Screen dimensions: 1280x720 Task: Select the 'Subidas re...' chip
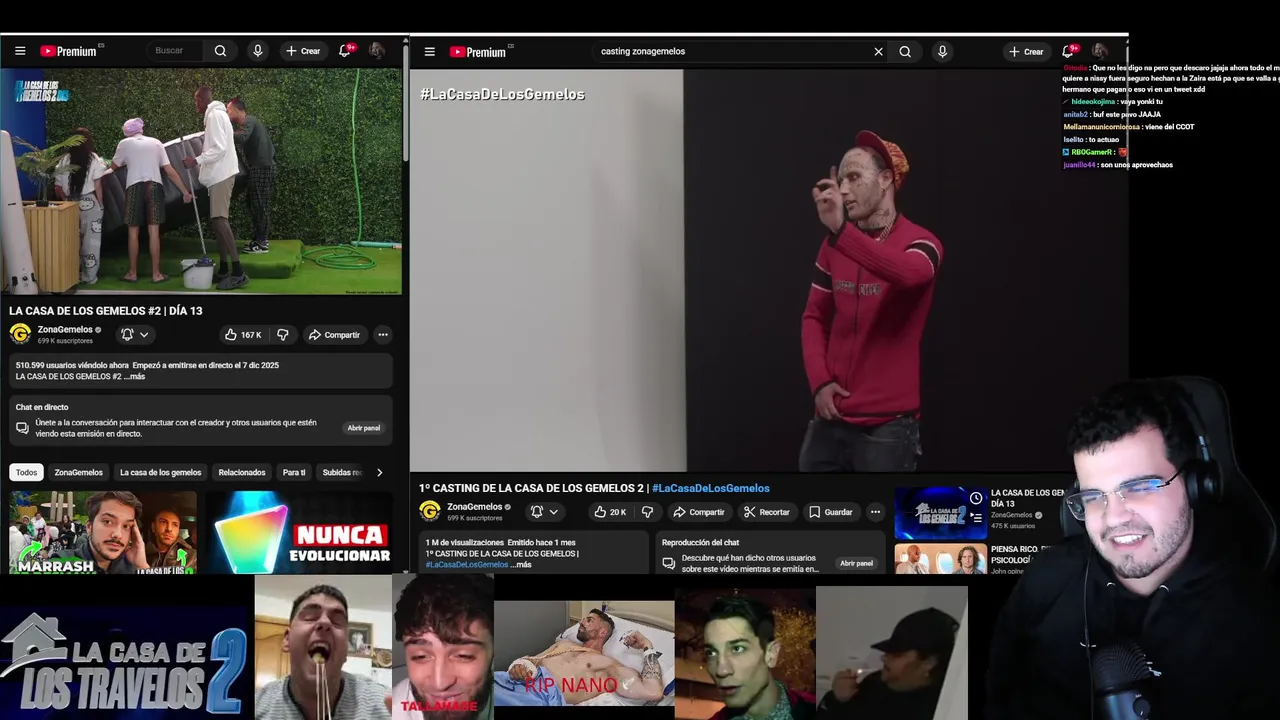tap(341, 472)
